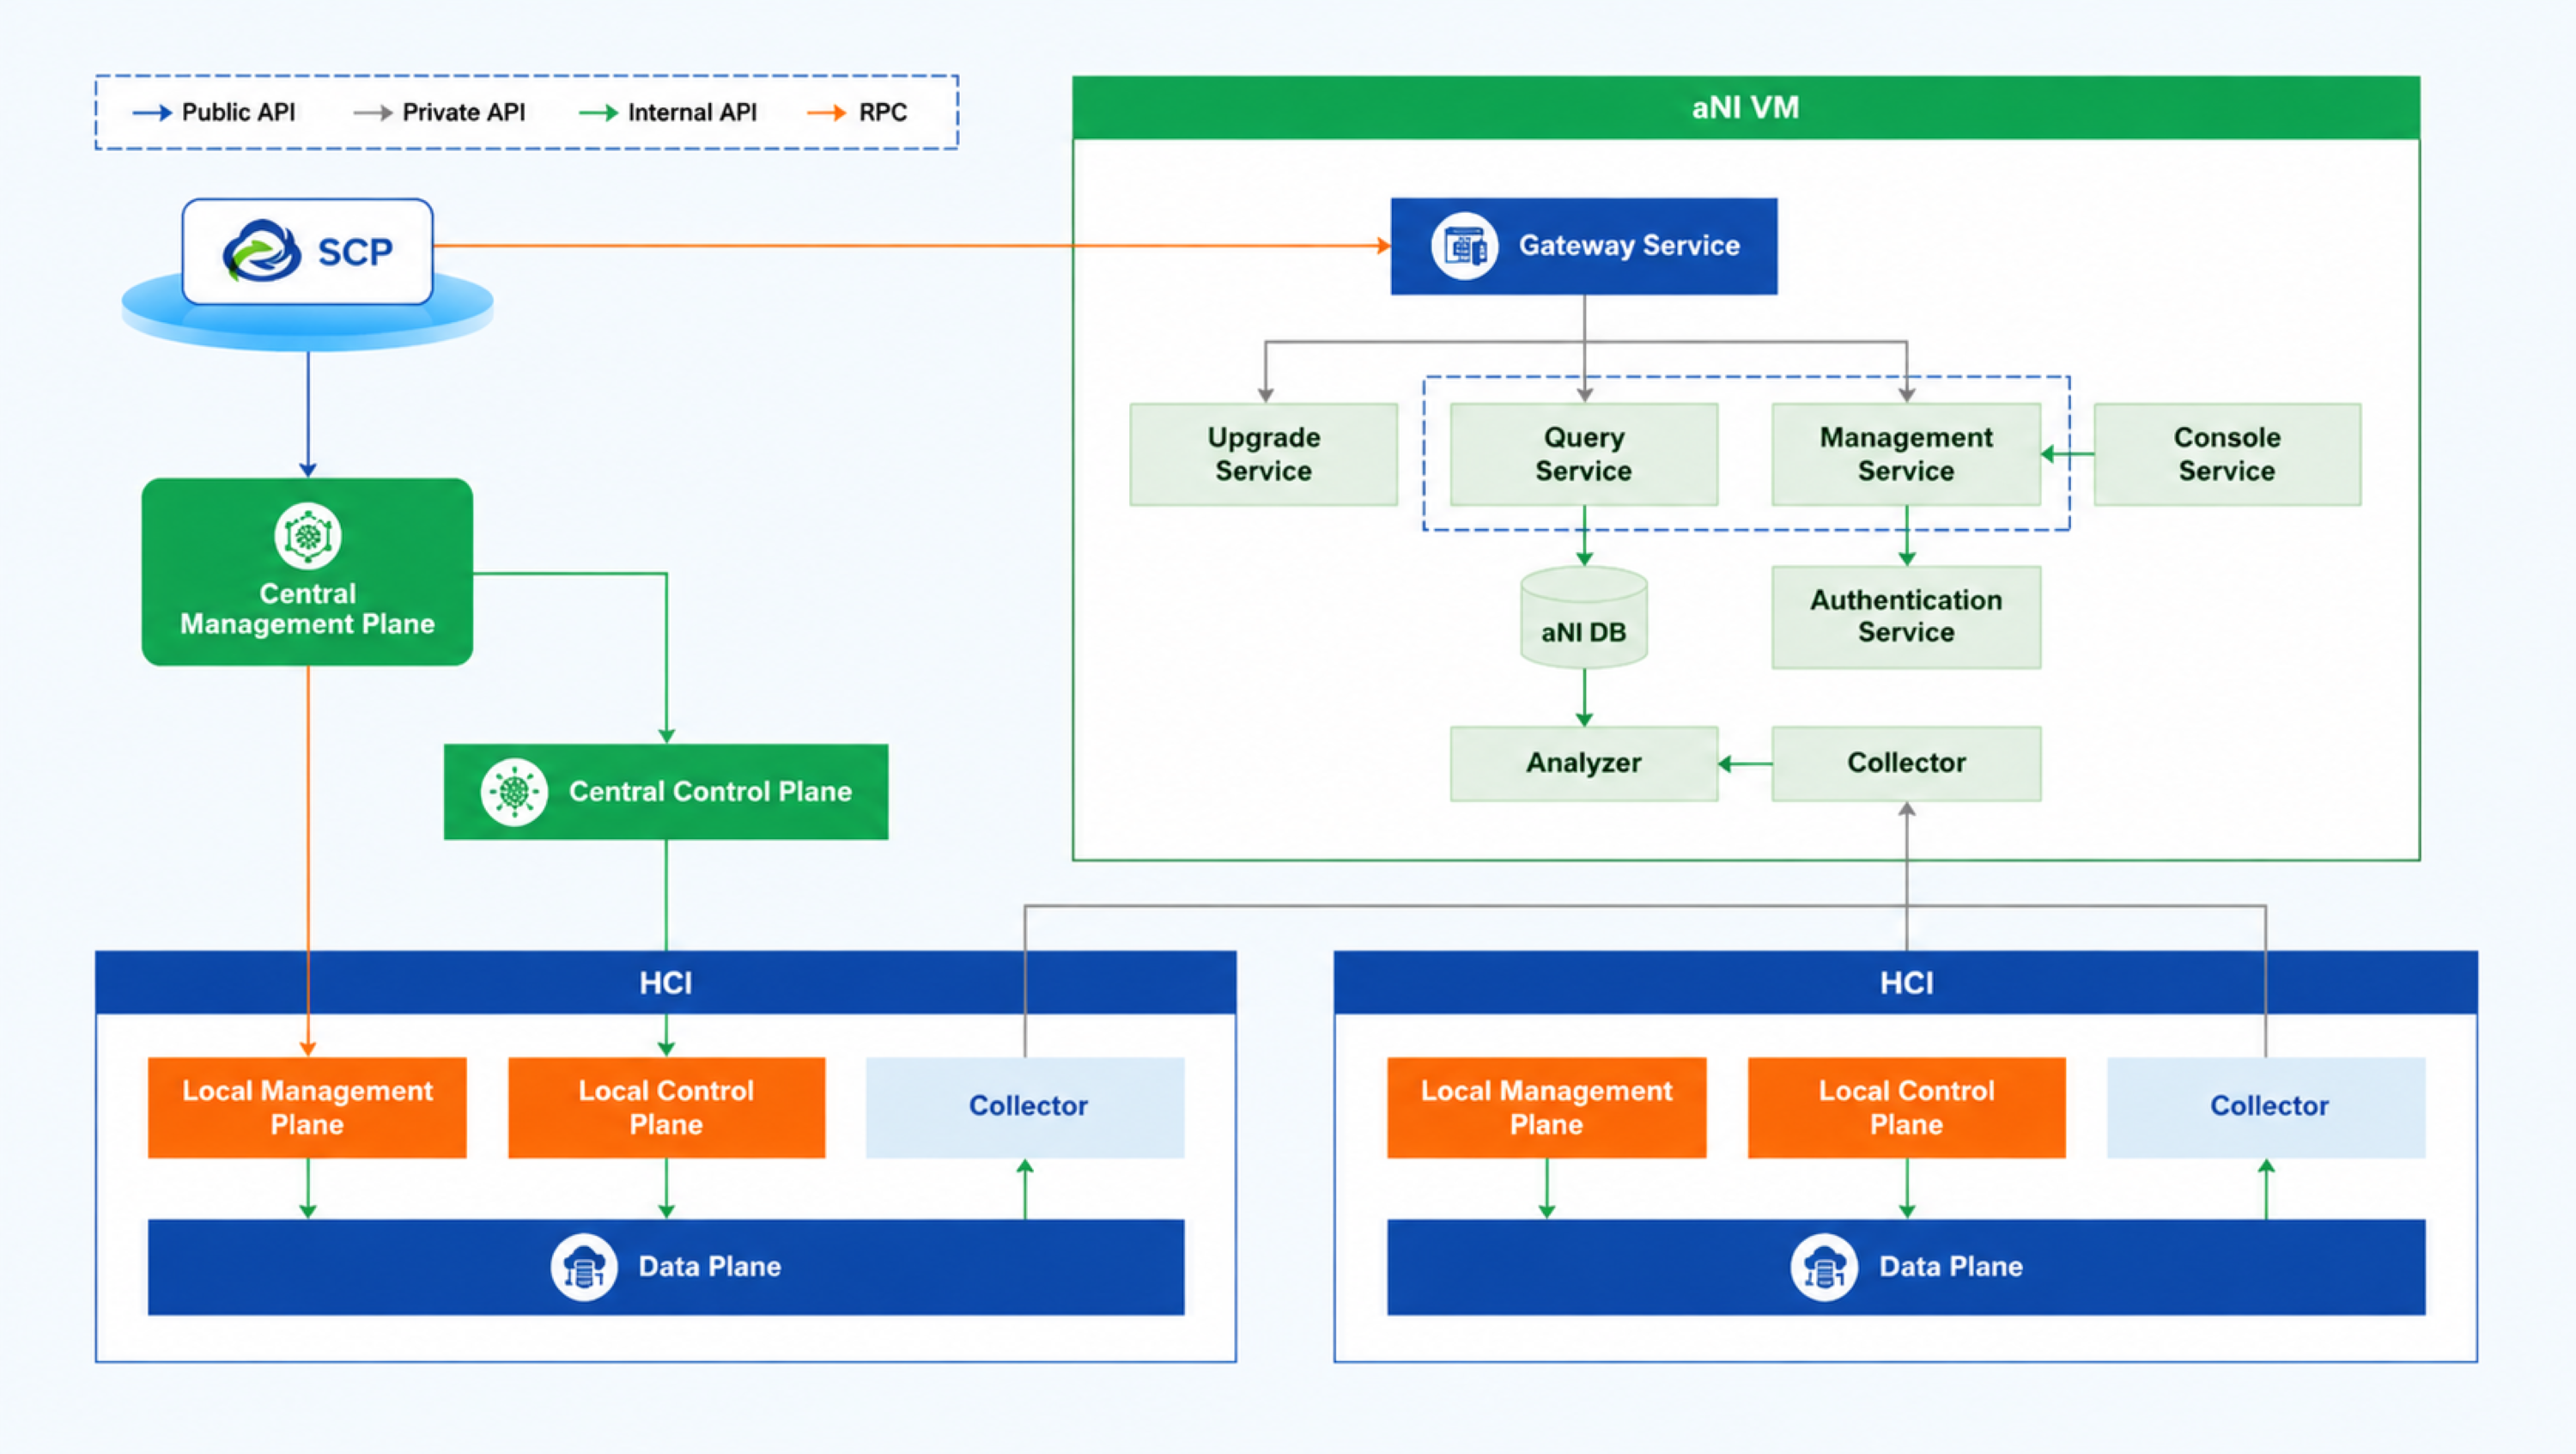
Task: Click the Central Control Plane label text
Action: [x=710, y=791]
